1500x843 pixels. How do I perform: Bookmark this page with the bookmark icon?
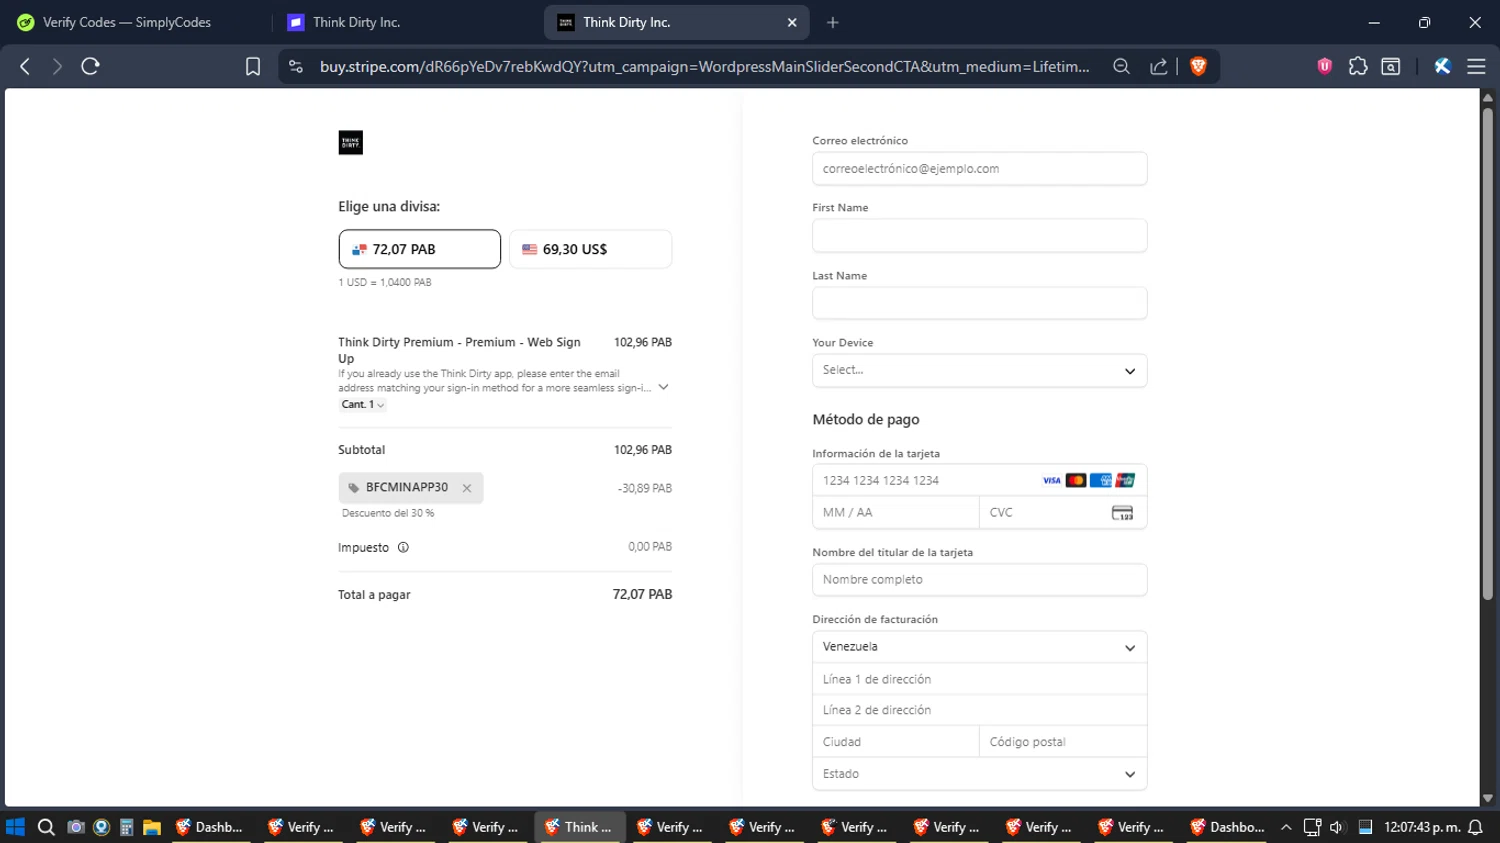[253, 66]
